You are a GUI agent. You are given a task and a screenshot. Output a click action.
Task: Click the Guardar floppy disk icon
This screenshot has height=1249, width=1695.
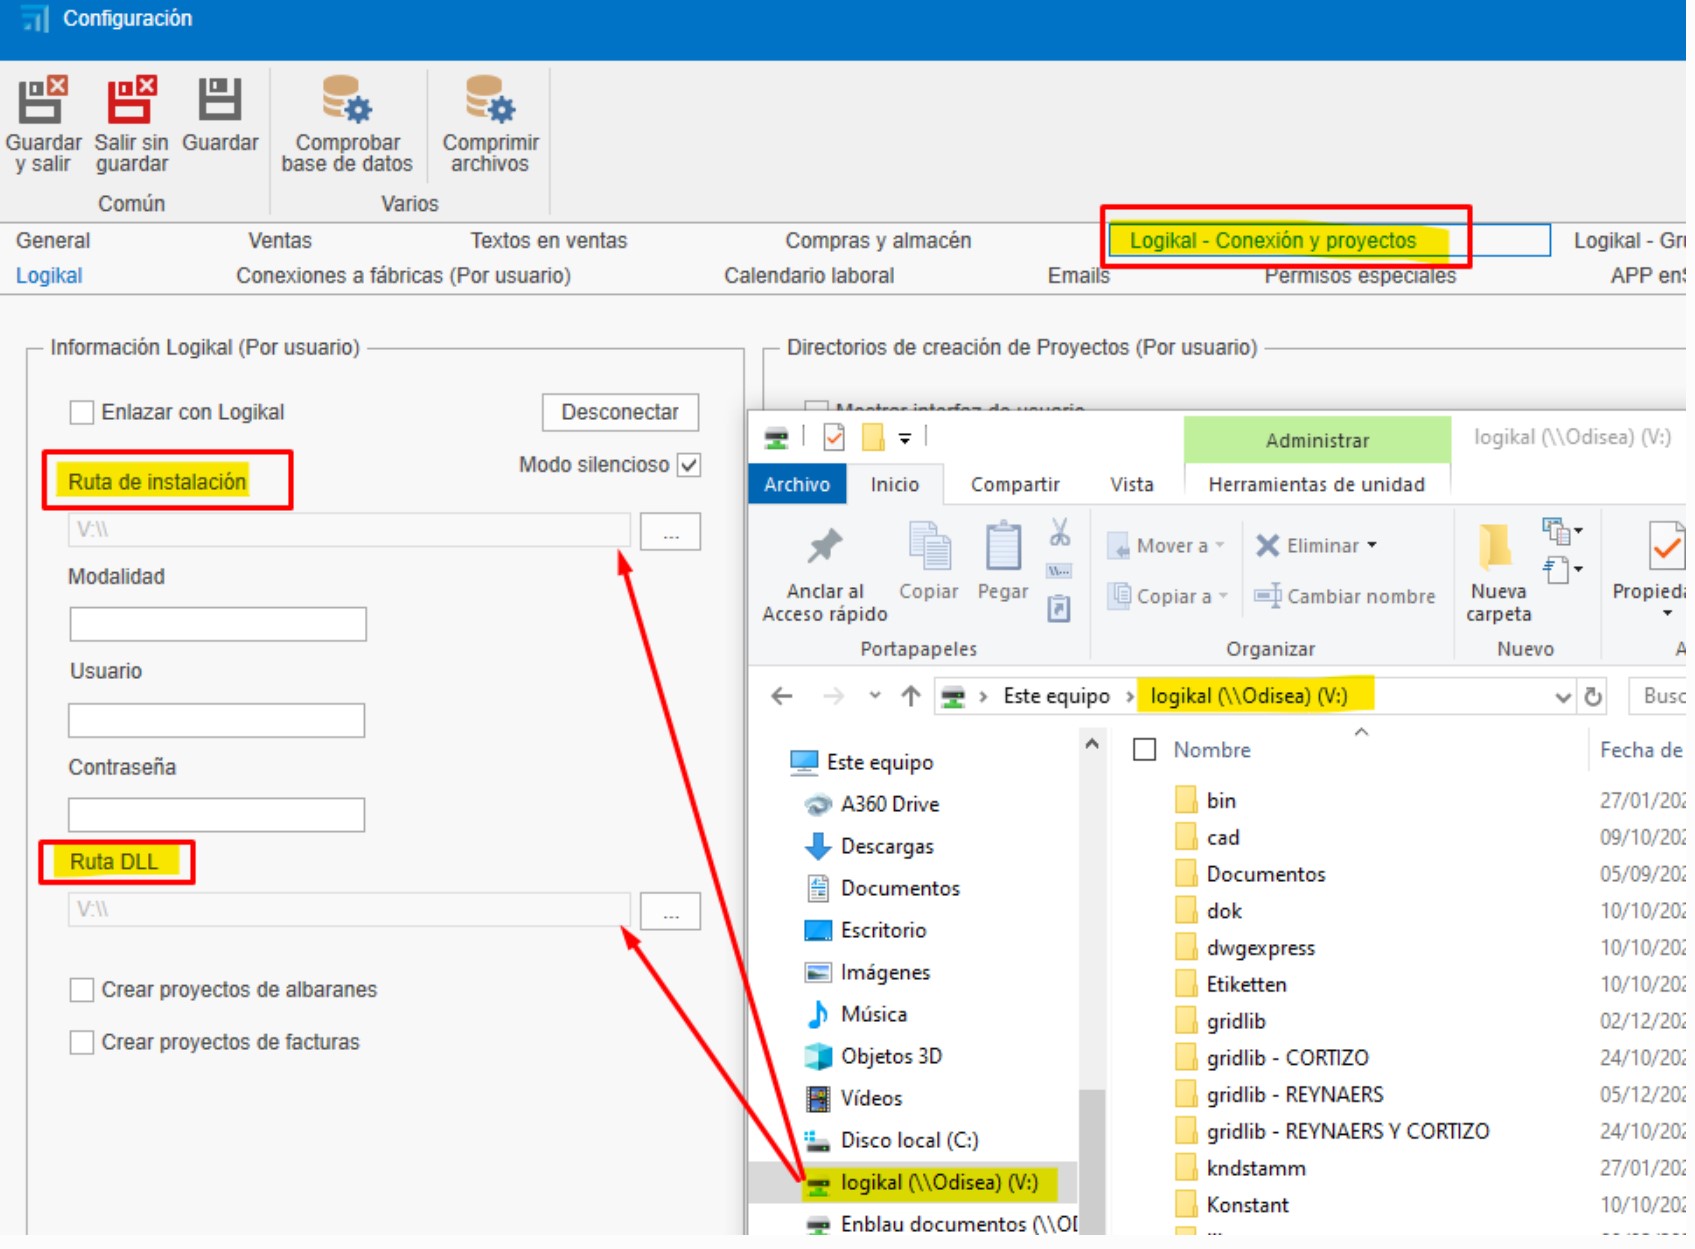pos(220,100)
